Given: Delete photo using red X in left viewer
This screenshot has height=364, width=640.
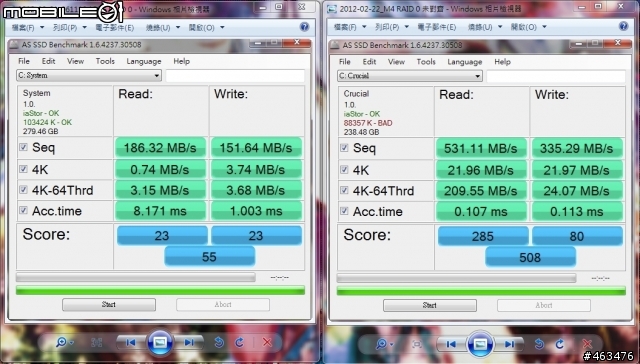Looking at the screenshot, I should click(x=267, y=342).
